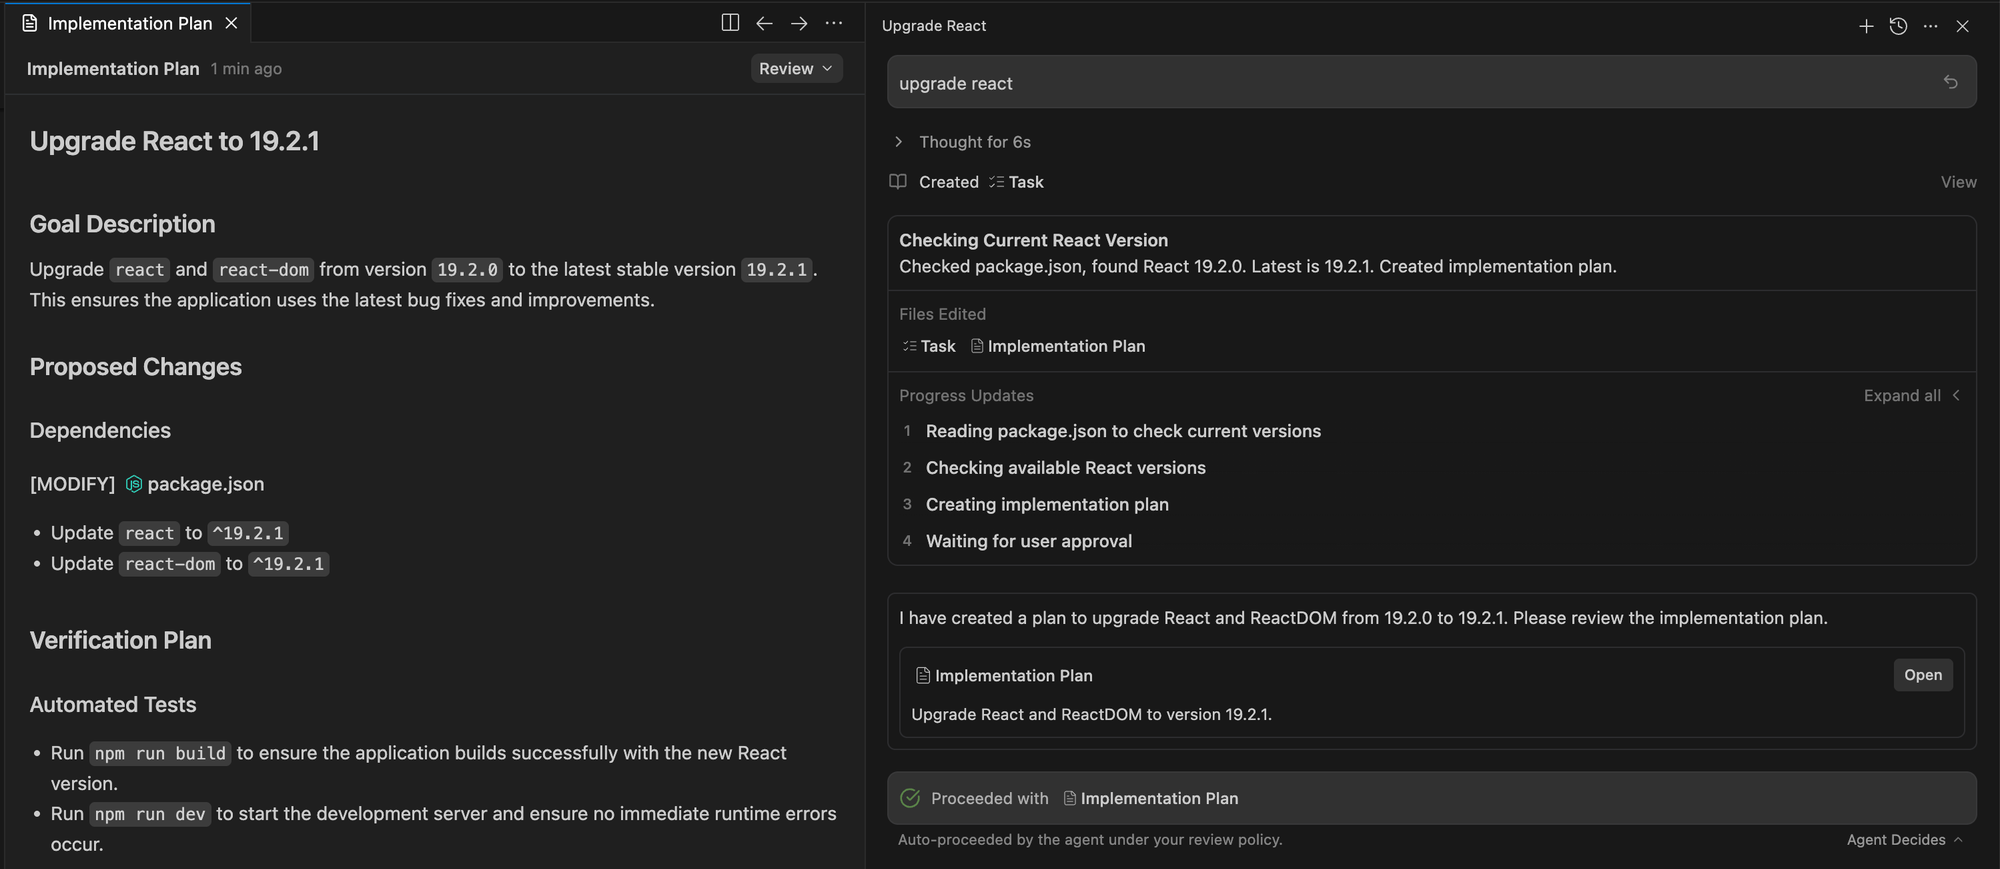Expand all progress updates

[1911, 396]
